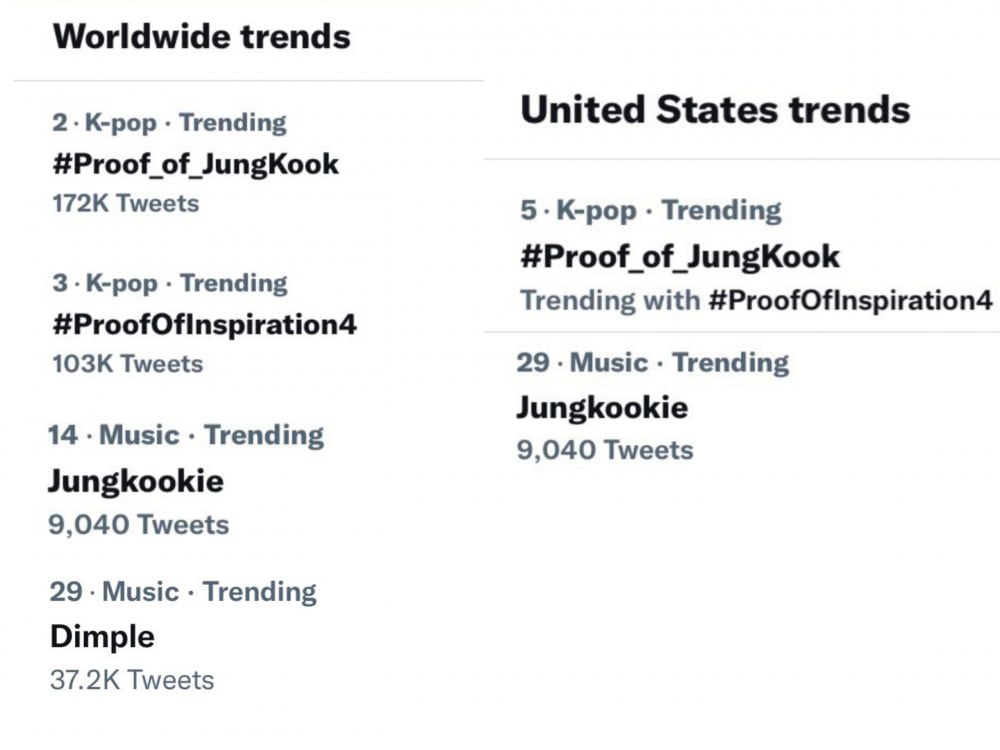This screenshot has width=1000, height=750.
Task: Click the '37.2K Tweets' count under Dimple
Action: pyautogui.click(x=132, y=680)
